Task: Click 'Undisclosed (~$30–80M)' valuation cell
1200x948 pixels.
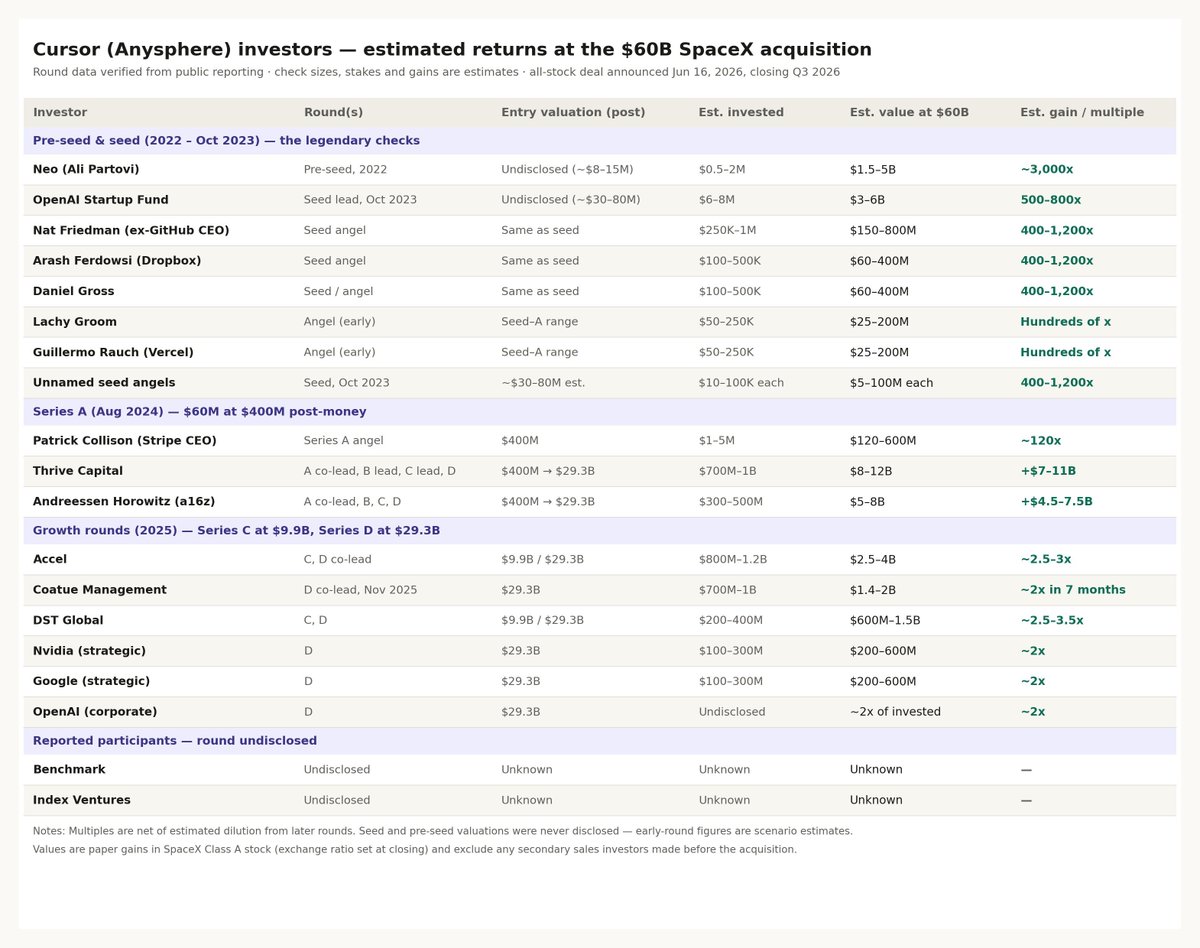Action: tap(571, 200)
